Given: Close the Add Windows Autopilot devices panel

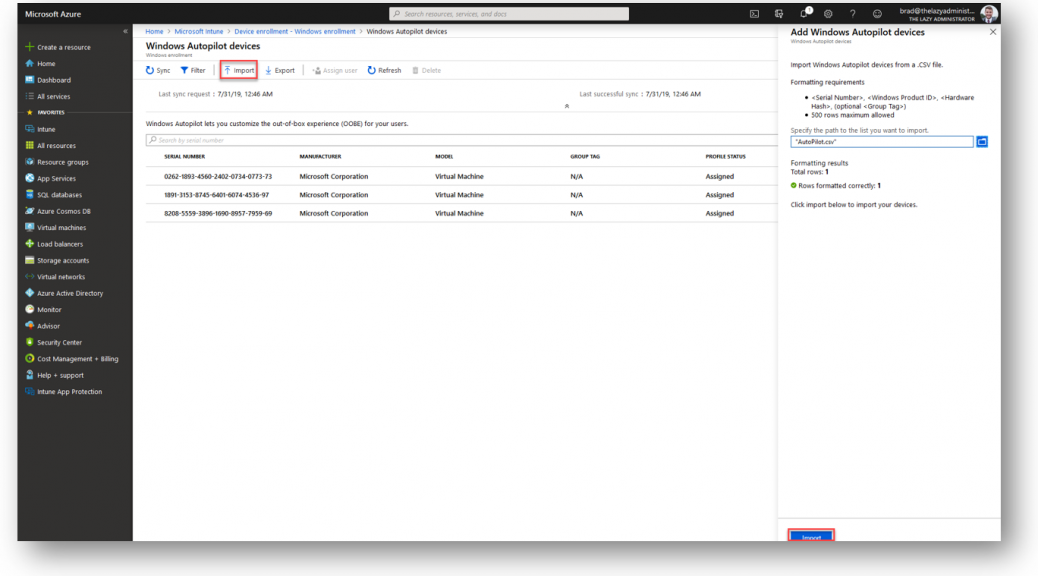Looking at the screenshot, I should [992, 32].
